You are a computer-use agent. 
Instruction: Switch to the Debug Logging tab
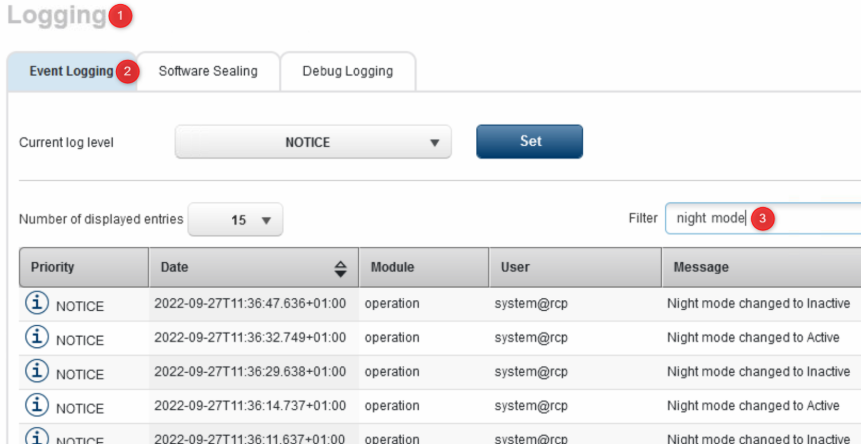coord(348,71)
